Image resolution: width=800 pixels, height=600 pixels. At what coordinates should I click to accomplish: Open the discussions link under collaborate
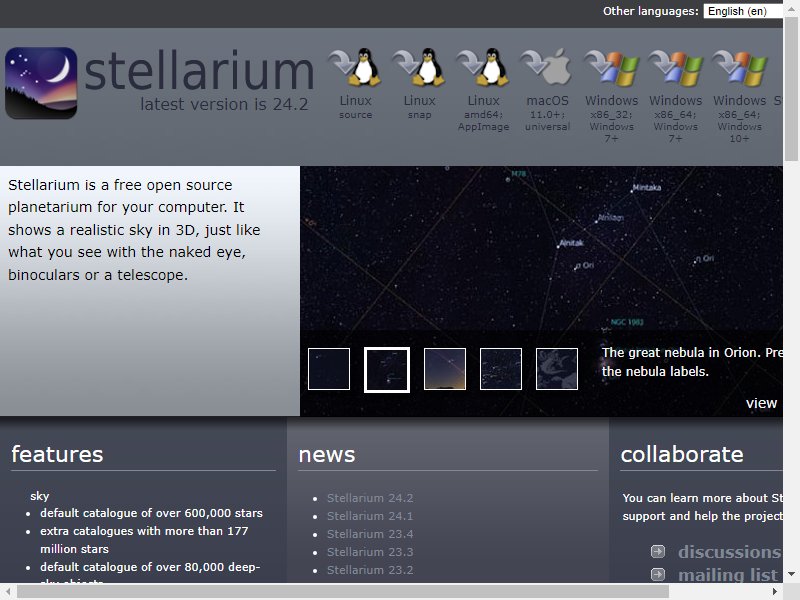[729, 552]
